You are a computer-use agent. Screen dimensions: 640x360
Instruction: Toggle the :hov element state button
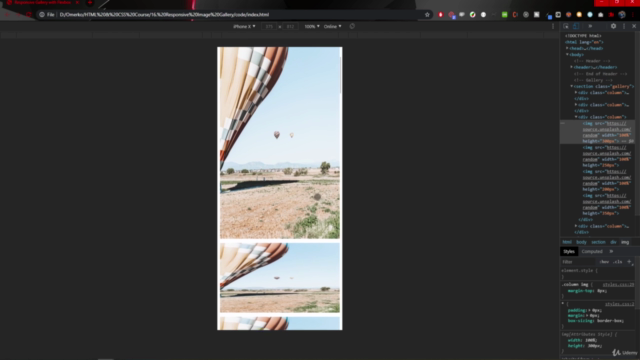(x=604, y=262)
